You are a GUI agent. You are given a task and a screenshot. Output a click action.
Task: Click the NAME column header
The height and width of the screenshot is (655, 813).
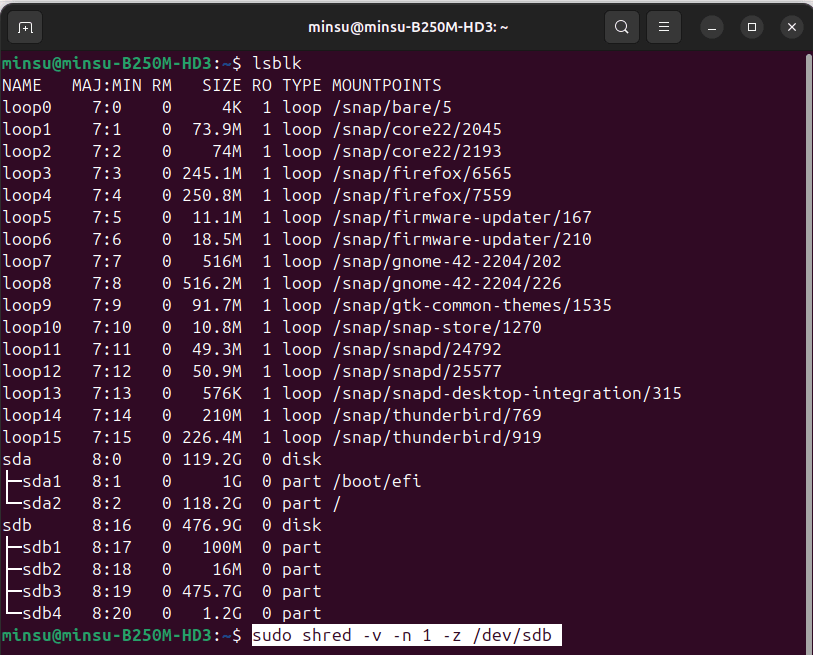coord(22,86)
